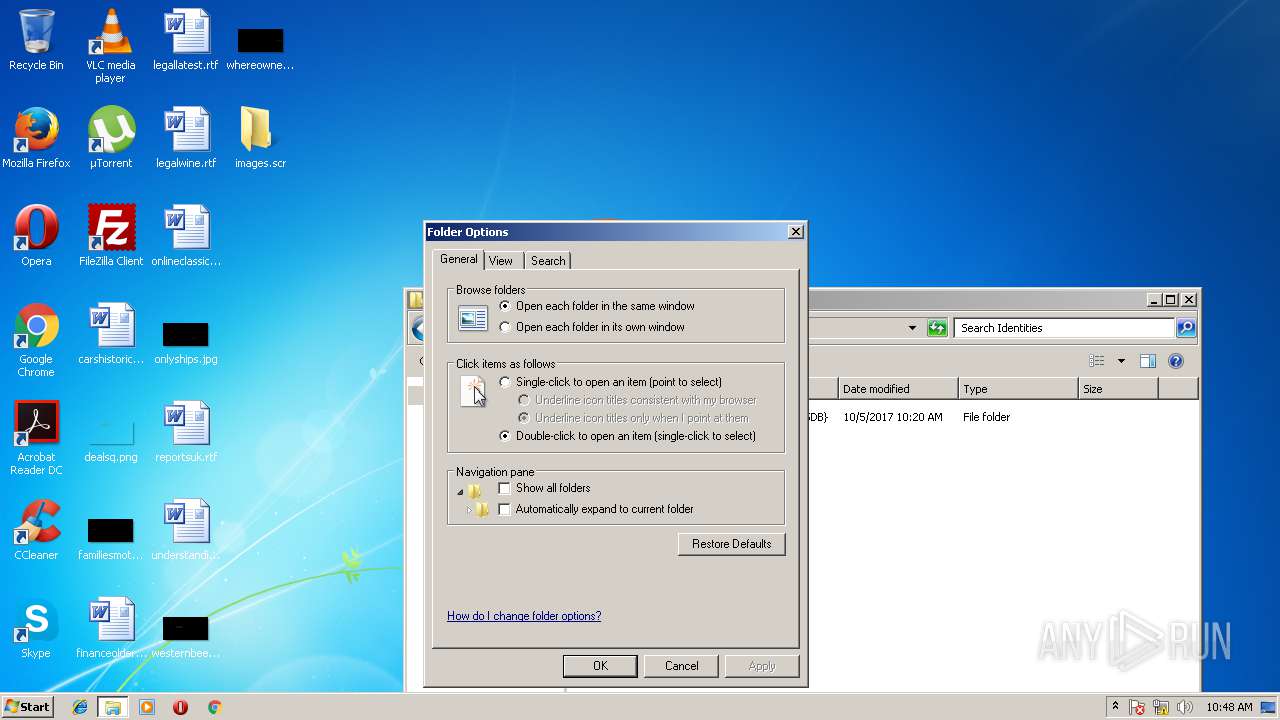Launch Acrobat Reader DC shortcut
Viewport: 1280px width, 720px height.
tap(36, 438)
